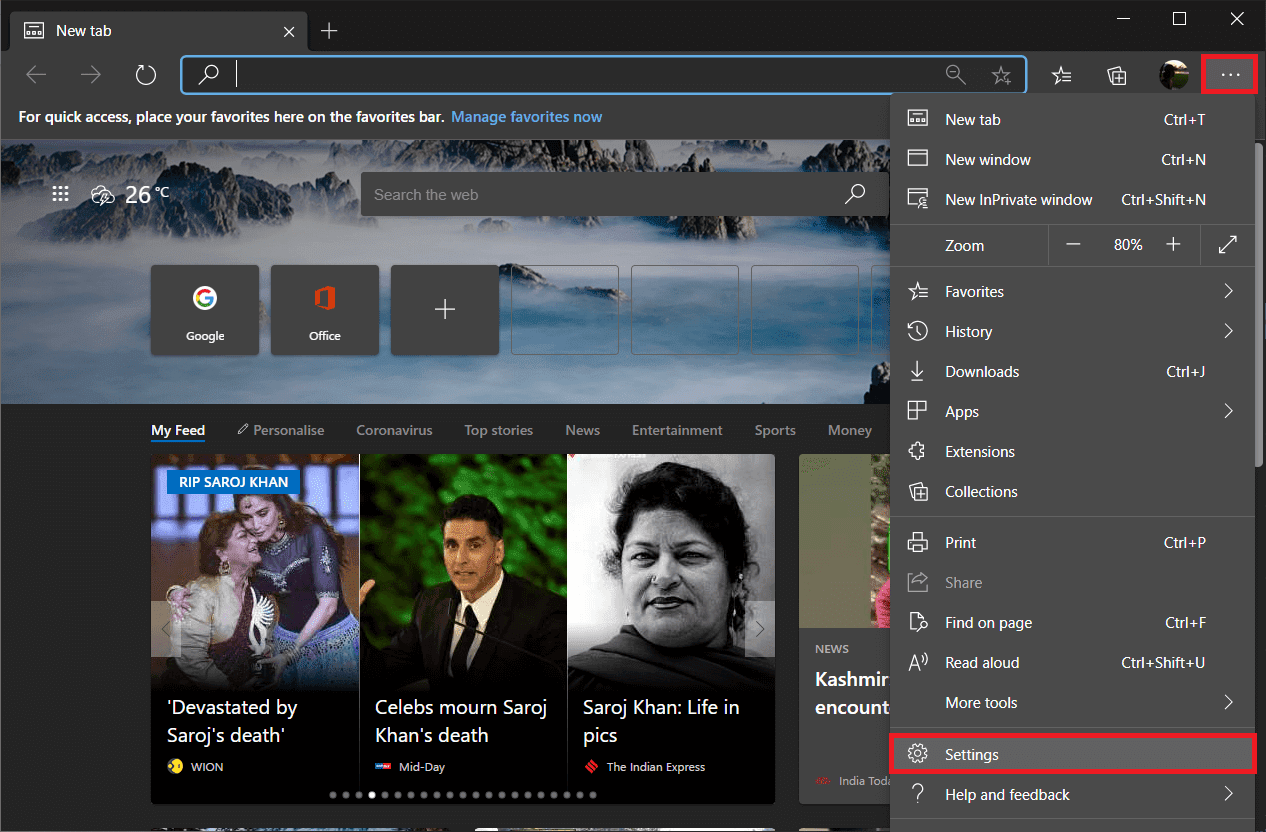Click the plus icon to open new tab
Screen dimensions: 1266x832
(329, 31)
